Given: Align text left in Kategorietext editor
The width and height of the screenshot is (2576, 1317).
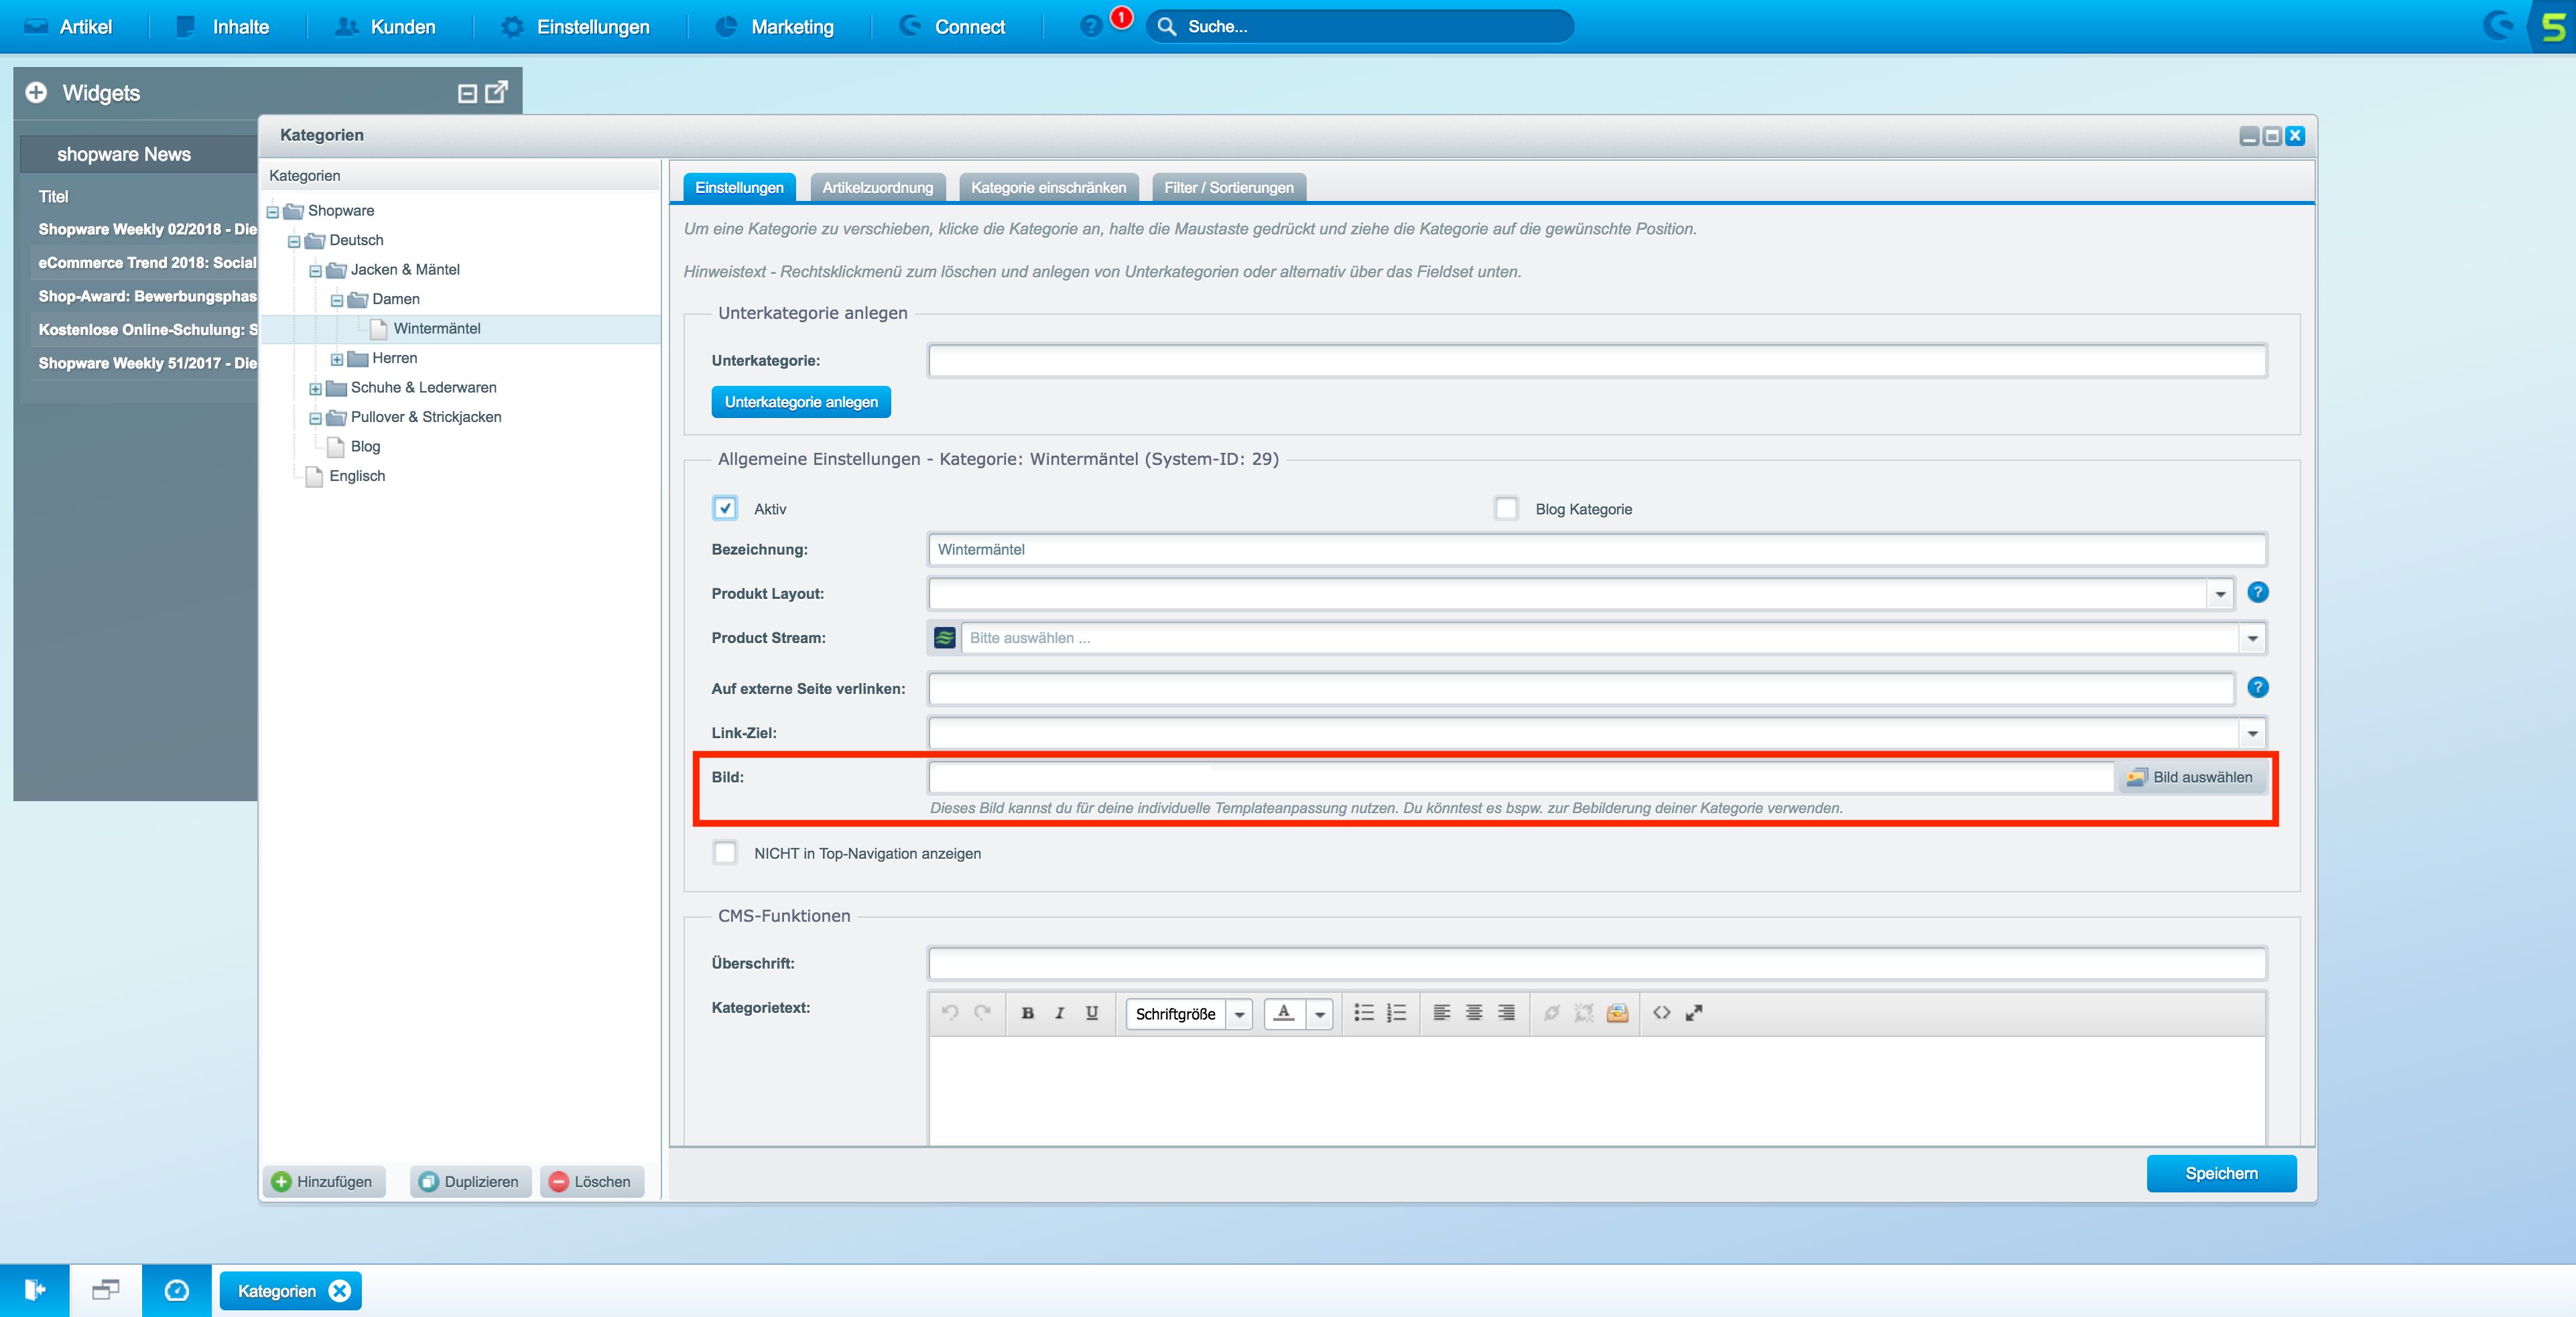Looking at the screenshot, I should point(1442,1012).
